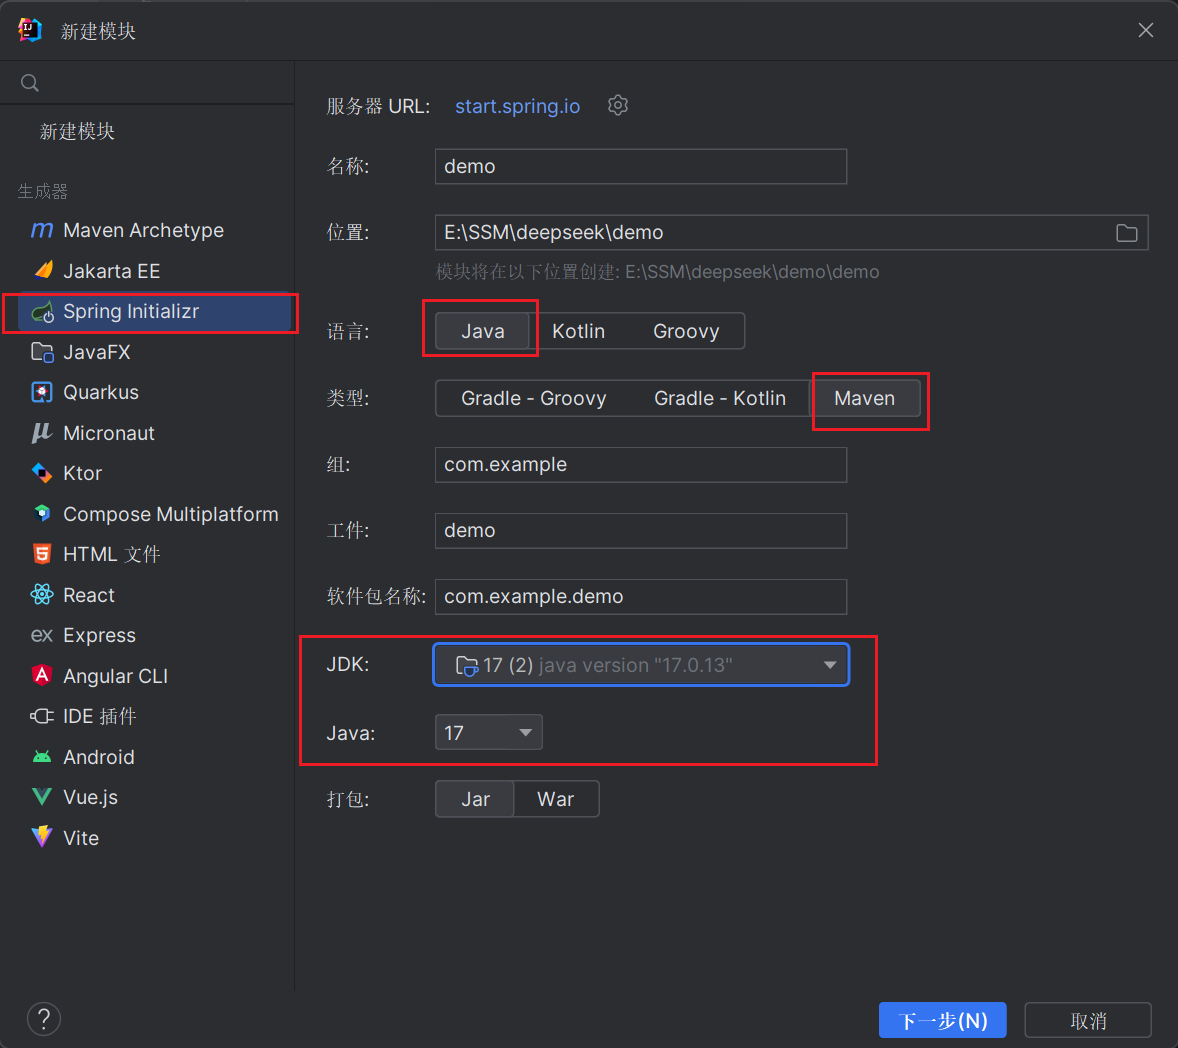Choose Gradle - Groovy build type
Screen dimensions: 1178x1048
click(533, 398)
